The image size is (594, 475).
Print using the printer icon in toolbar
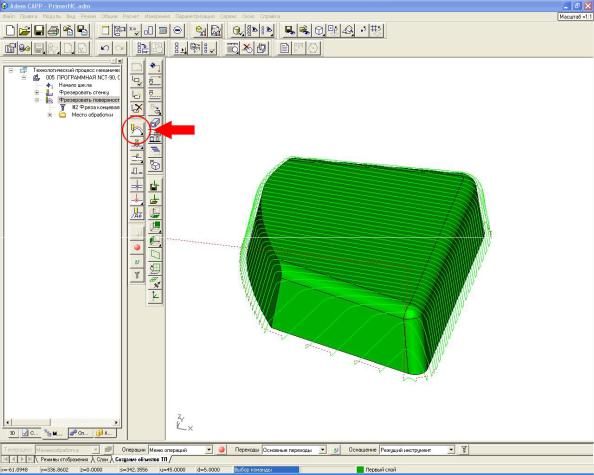pyautogui.click(x=53, y=30)
